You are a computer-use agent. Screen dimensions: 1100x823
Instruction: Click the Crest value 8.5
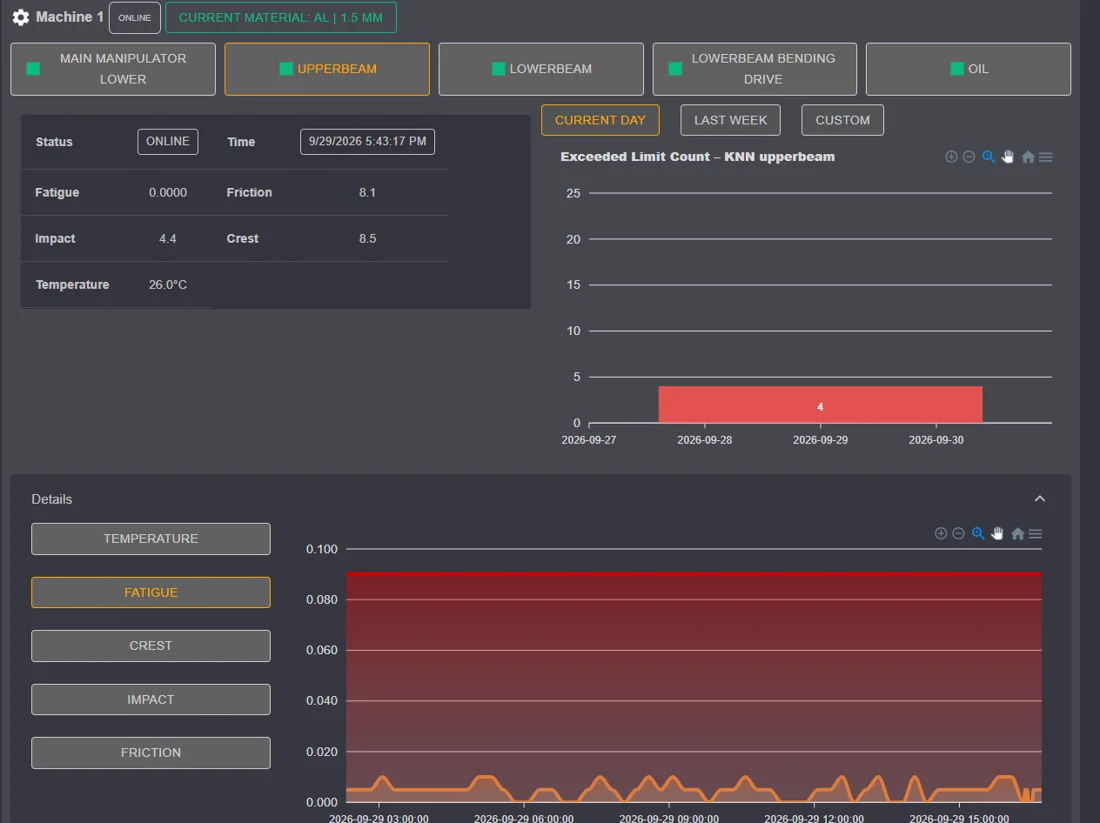(x=368, y=239)
